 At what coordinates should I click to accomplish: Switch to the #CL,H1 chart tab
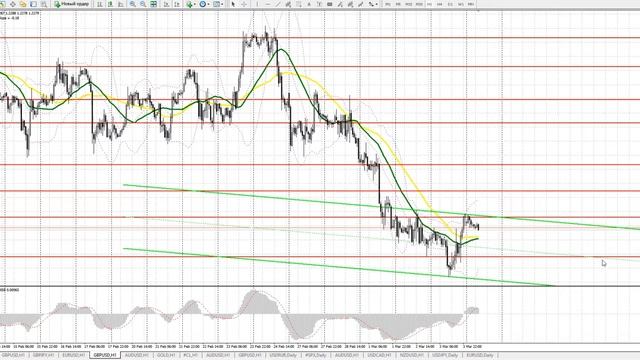[x=191, y=355]
